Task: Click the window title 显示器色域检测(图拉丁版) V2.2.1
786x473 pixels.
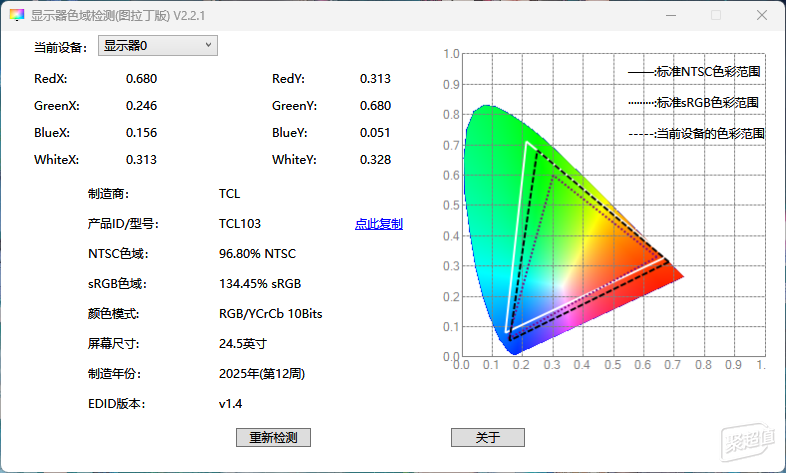Action: click(118, 16)
